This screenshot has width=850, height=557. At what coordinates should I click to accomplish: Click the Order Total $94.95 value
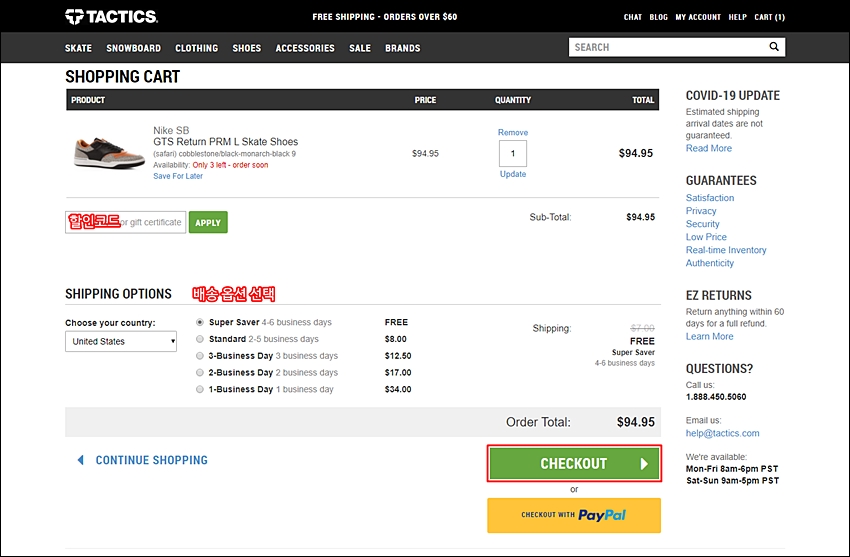click(636, 422)
